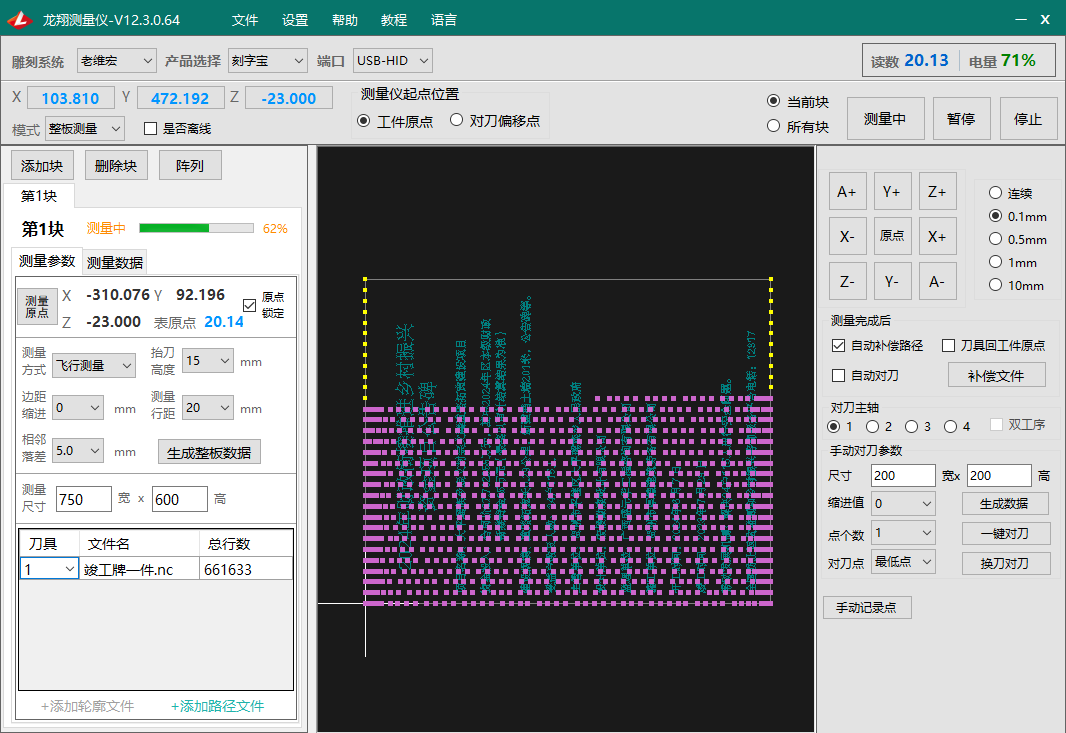Open the 文件 menu
Image resolution: width=1066 pixels, height=733 pixels.
tap(245, 20)
